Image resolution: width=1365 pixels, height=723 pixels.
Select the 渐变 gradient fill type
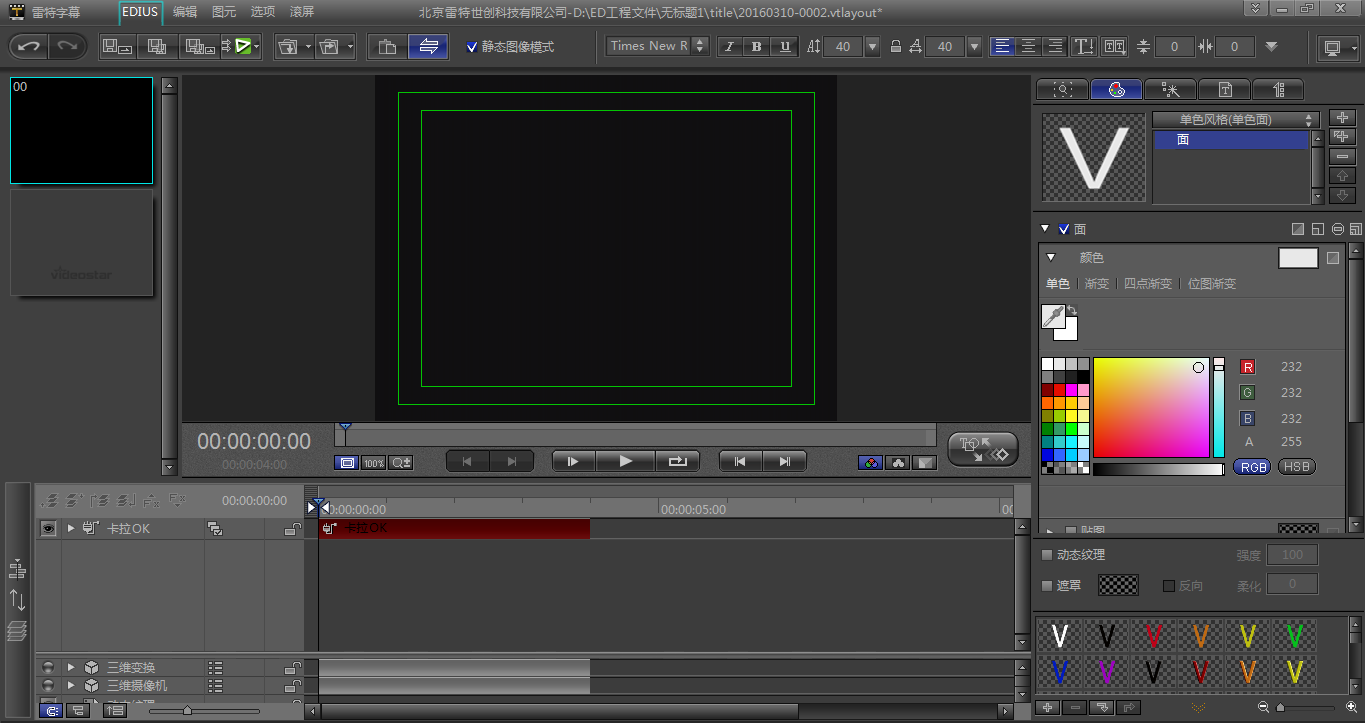pos(1097,284)
